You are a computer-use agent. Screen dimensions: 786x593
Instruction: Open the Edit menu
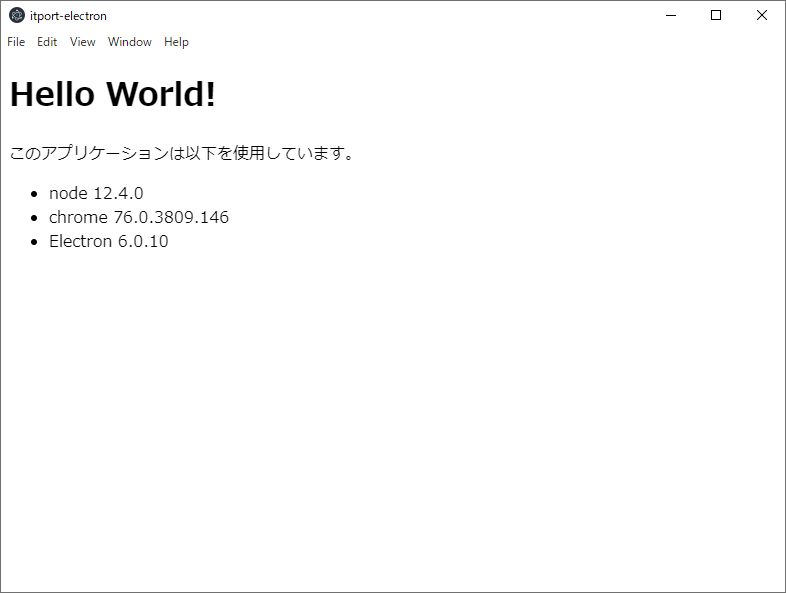(47, 42)
